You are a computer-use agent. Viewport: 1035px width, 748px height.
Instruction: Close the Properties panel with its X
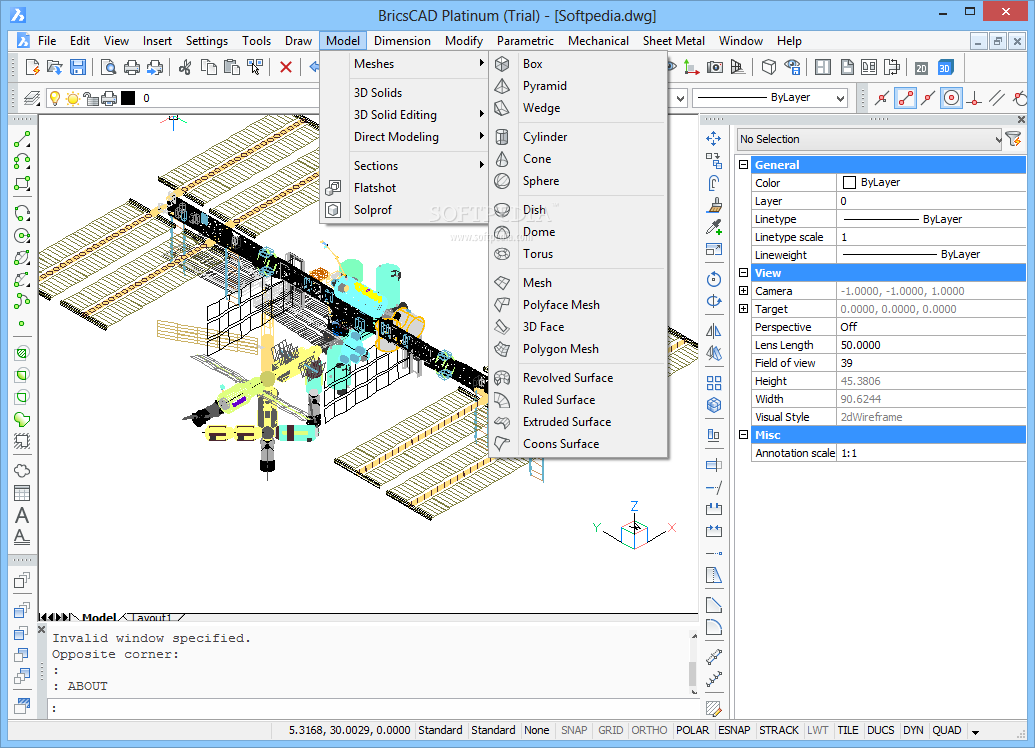1021,119
